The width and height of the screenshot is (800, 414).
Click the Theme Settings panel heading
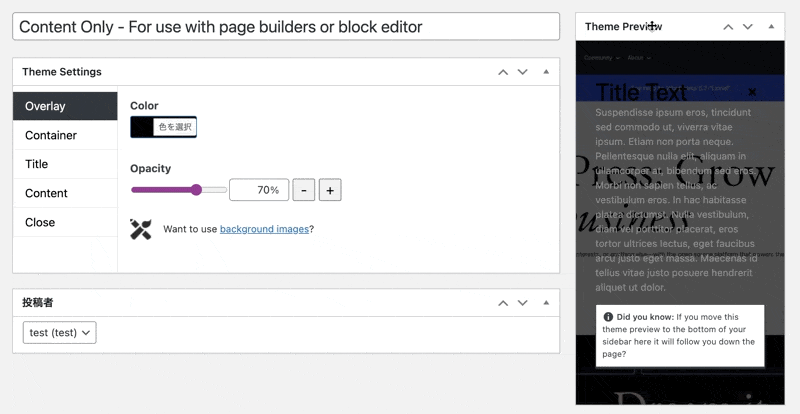tap(62, 72)
